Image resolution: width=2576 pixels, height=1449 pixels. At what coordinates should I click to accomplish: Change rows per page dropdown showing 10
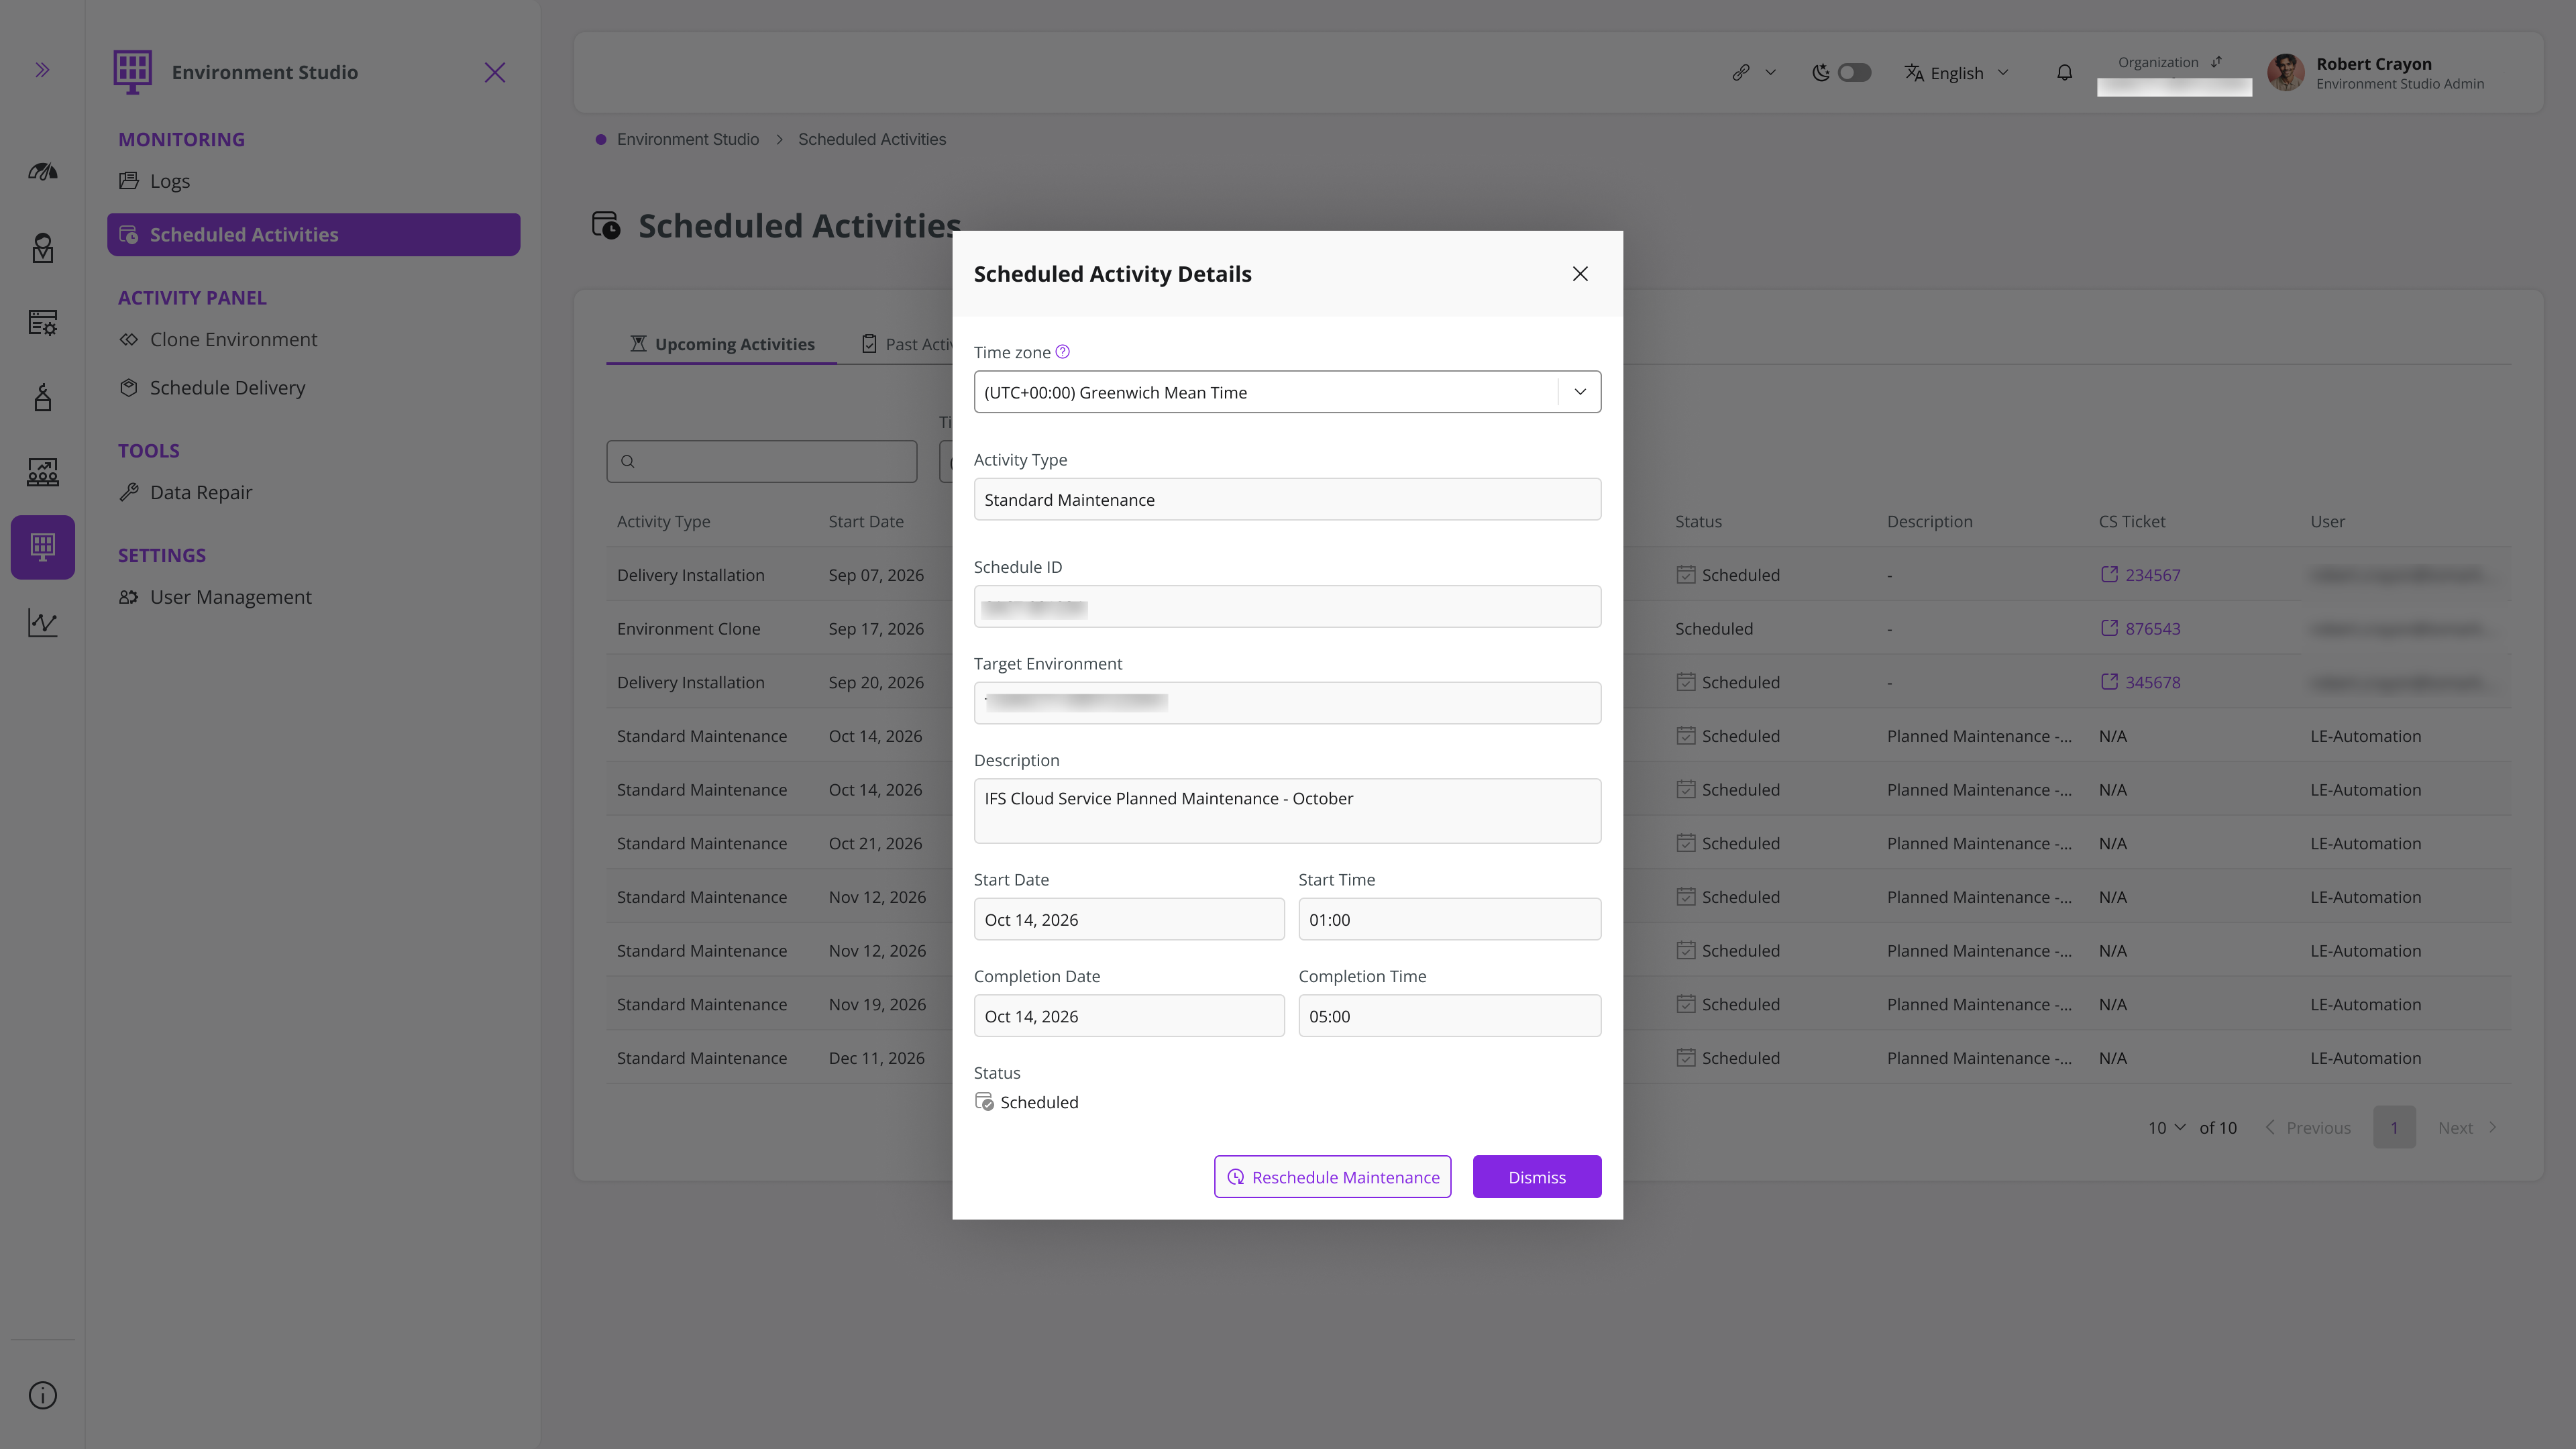pyautogui.click(x=2166, y=1128)
